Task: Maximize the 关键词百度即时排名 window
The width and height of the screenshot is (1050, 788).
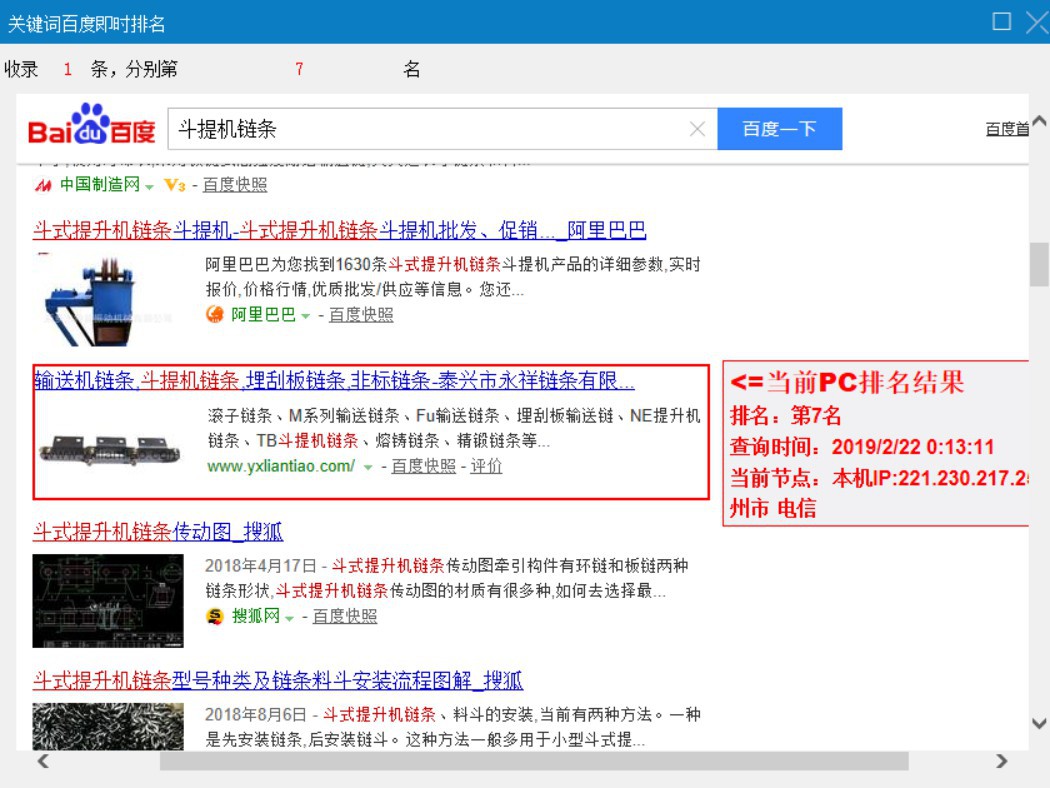Action: coord(1002,22)
